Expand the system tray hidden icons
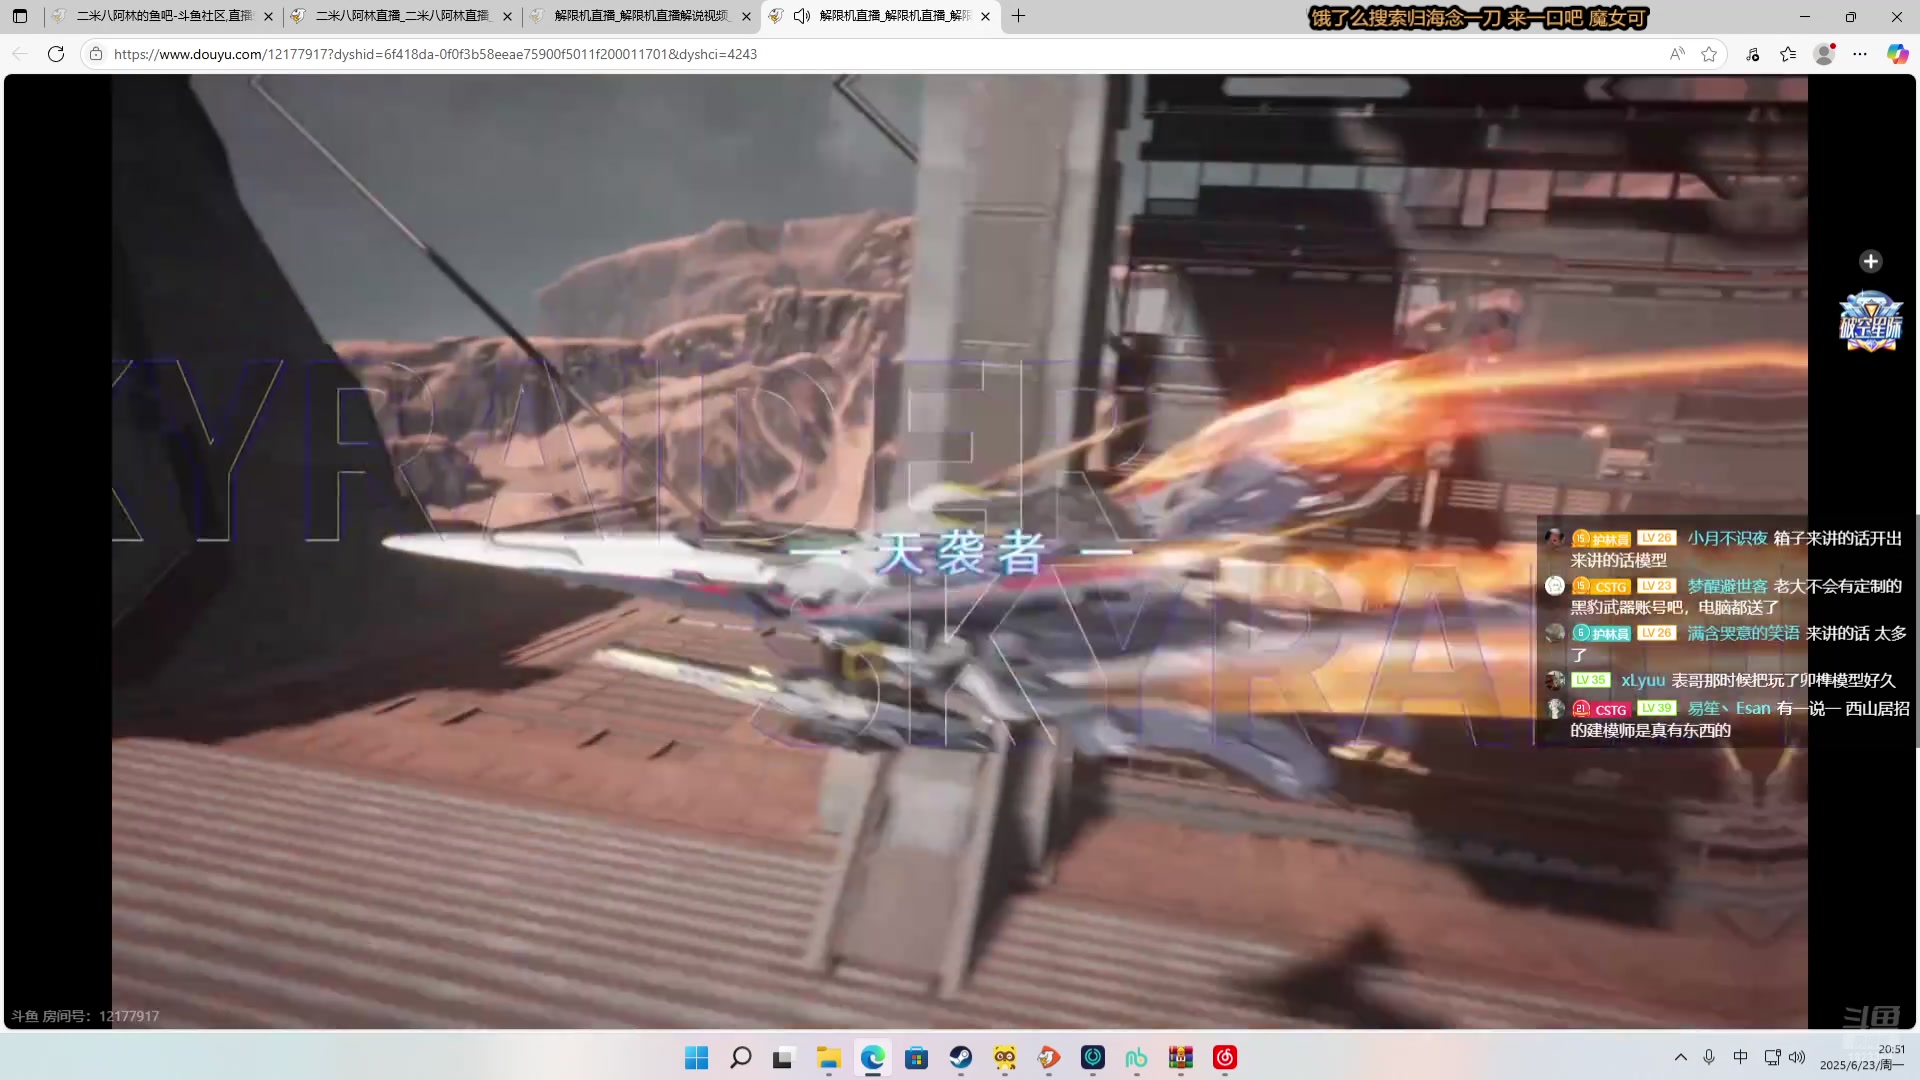Viewport: 1920px width, 1080px height. [x=1681, y=1057]
